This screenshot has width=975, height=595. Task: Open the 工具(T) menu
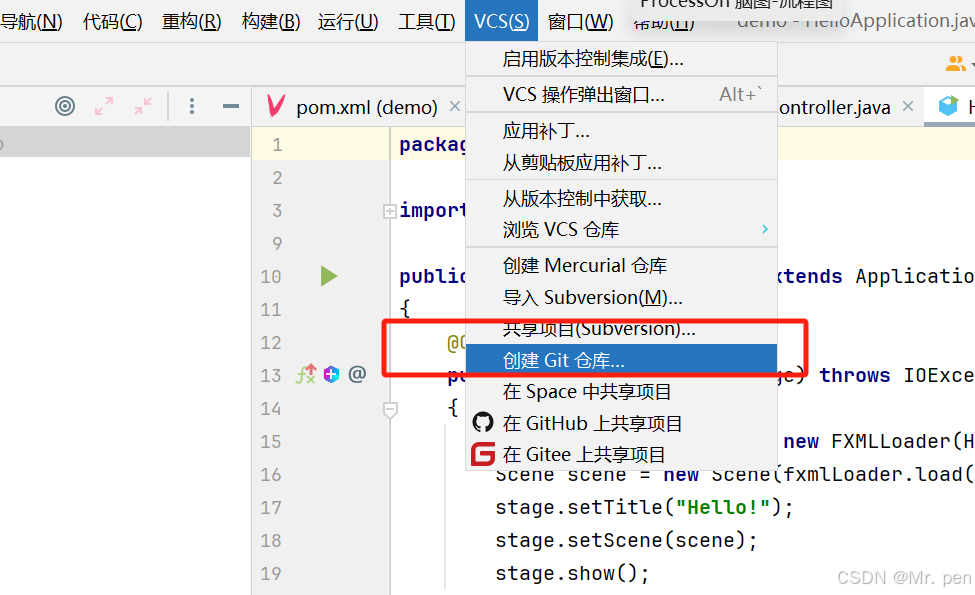click(x=426, y=22)
